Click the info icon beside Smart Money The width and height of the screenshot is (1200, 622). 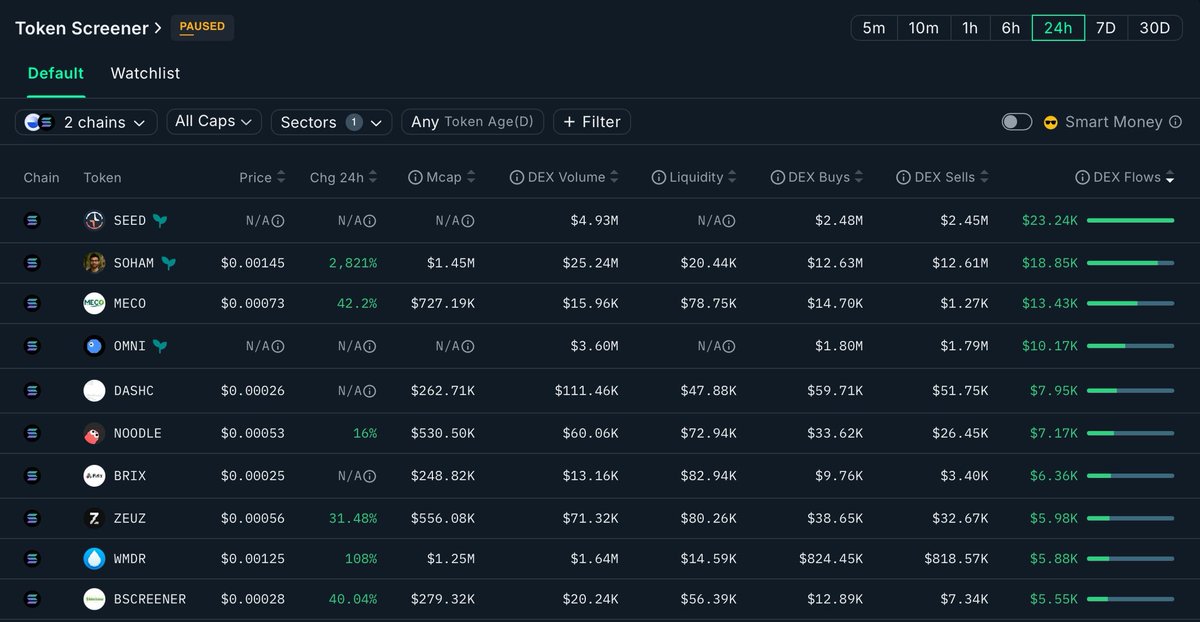pyautogui.click(x=1175, y=122)
